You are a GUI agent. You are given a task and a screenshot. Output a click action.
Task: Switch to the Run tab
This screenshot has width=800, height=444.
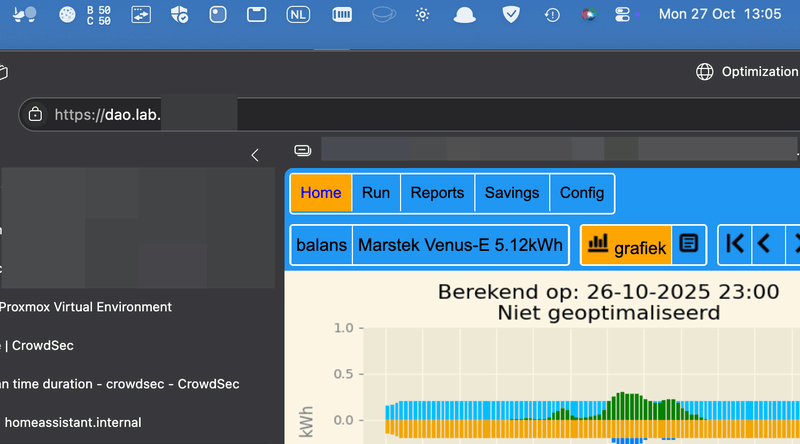[376, 193]
